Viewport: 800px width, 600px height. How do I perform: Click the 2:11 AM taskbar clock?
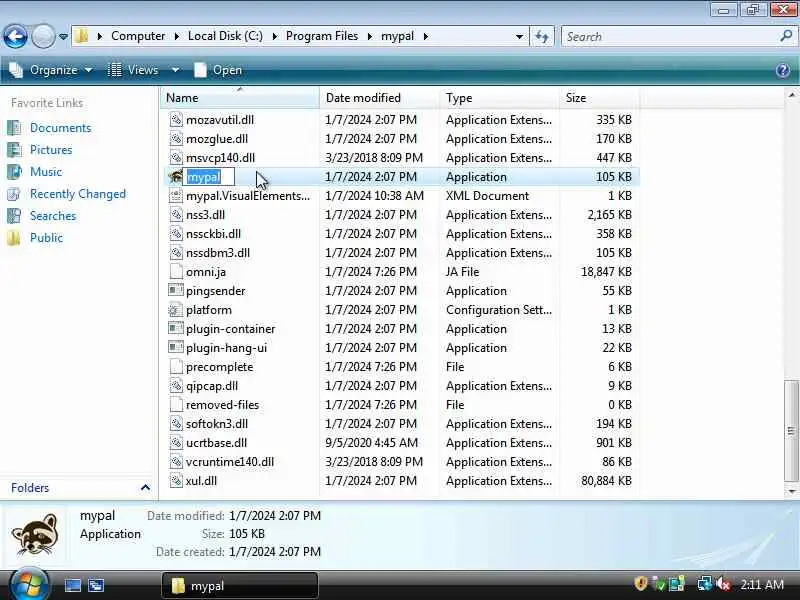click(762, 585)
